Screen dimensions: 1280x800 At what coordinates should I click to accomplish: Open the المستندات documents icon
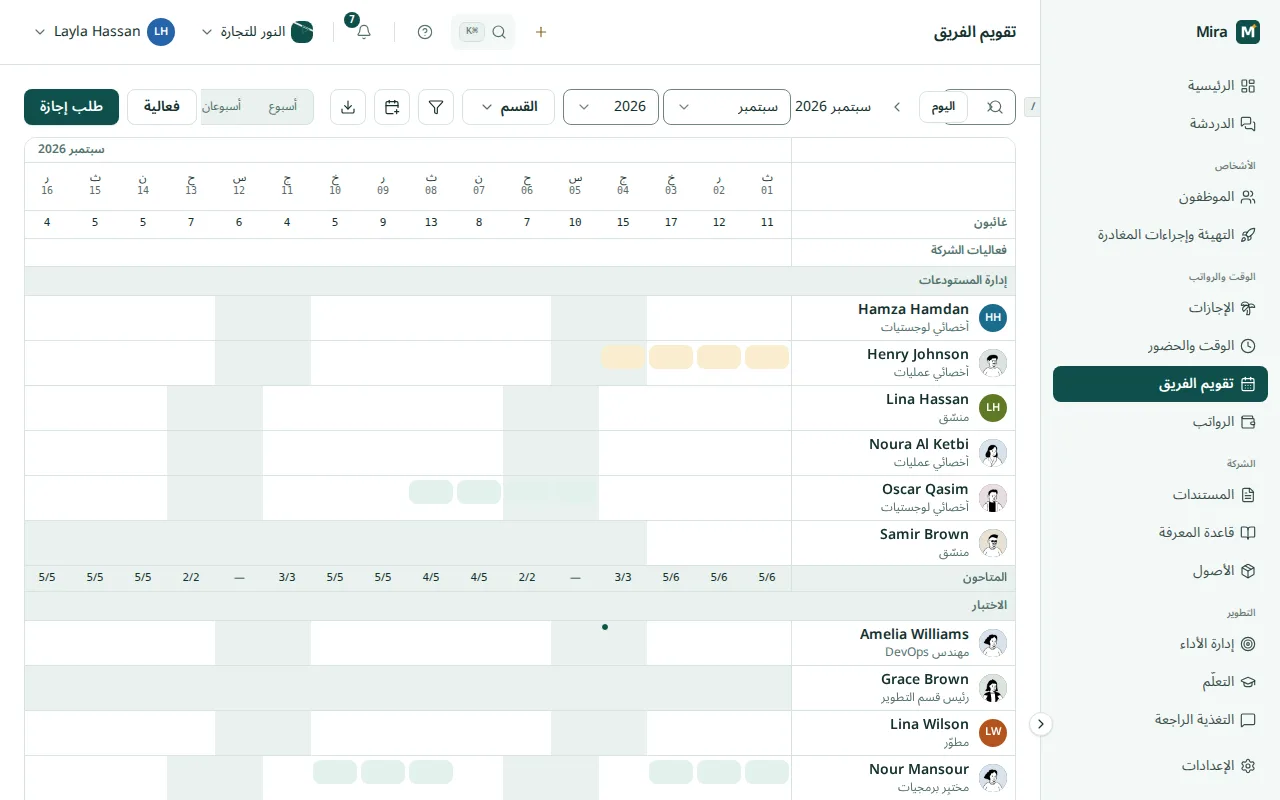pyautogui.click(x=1247, y=495)
